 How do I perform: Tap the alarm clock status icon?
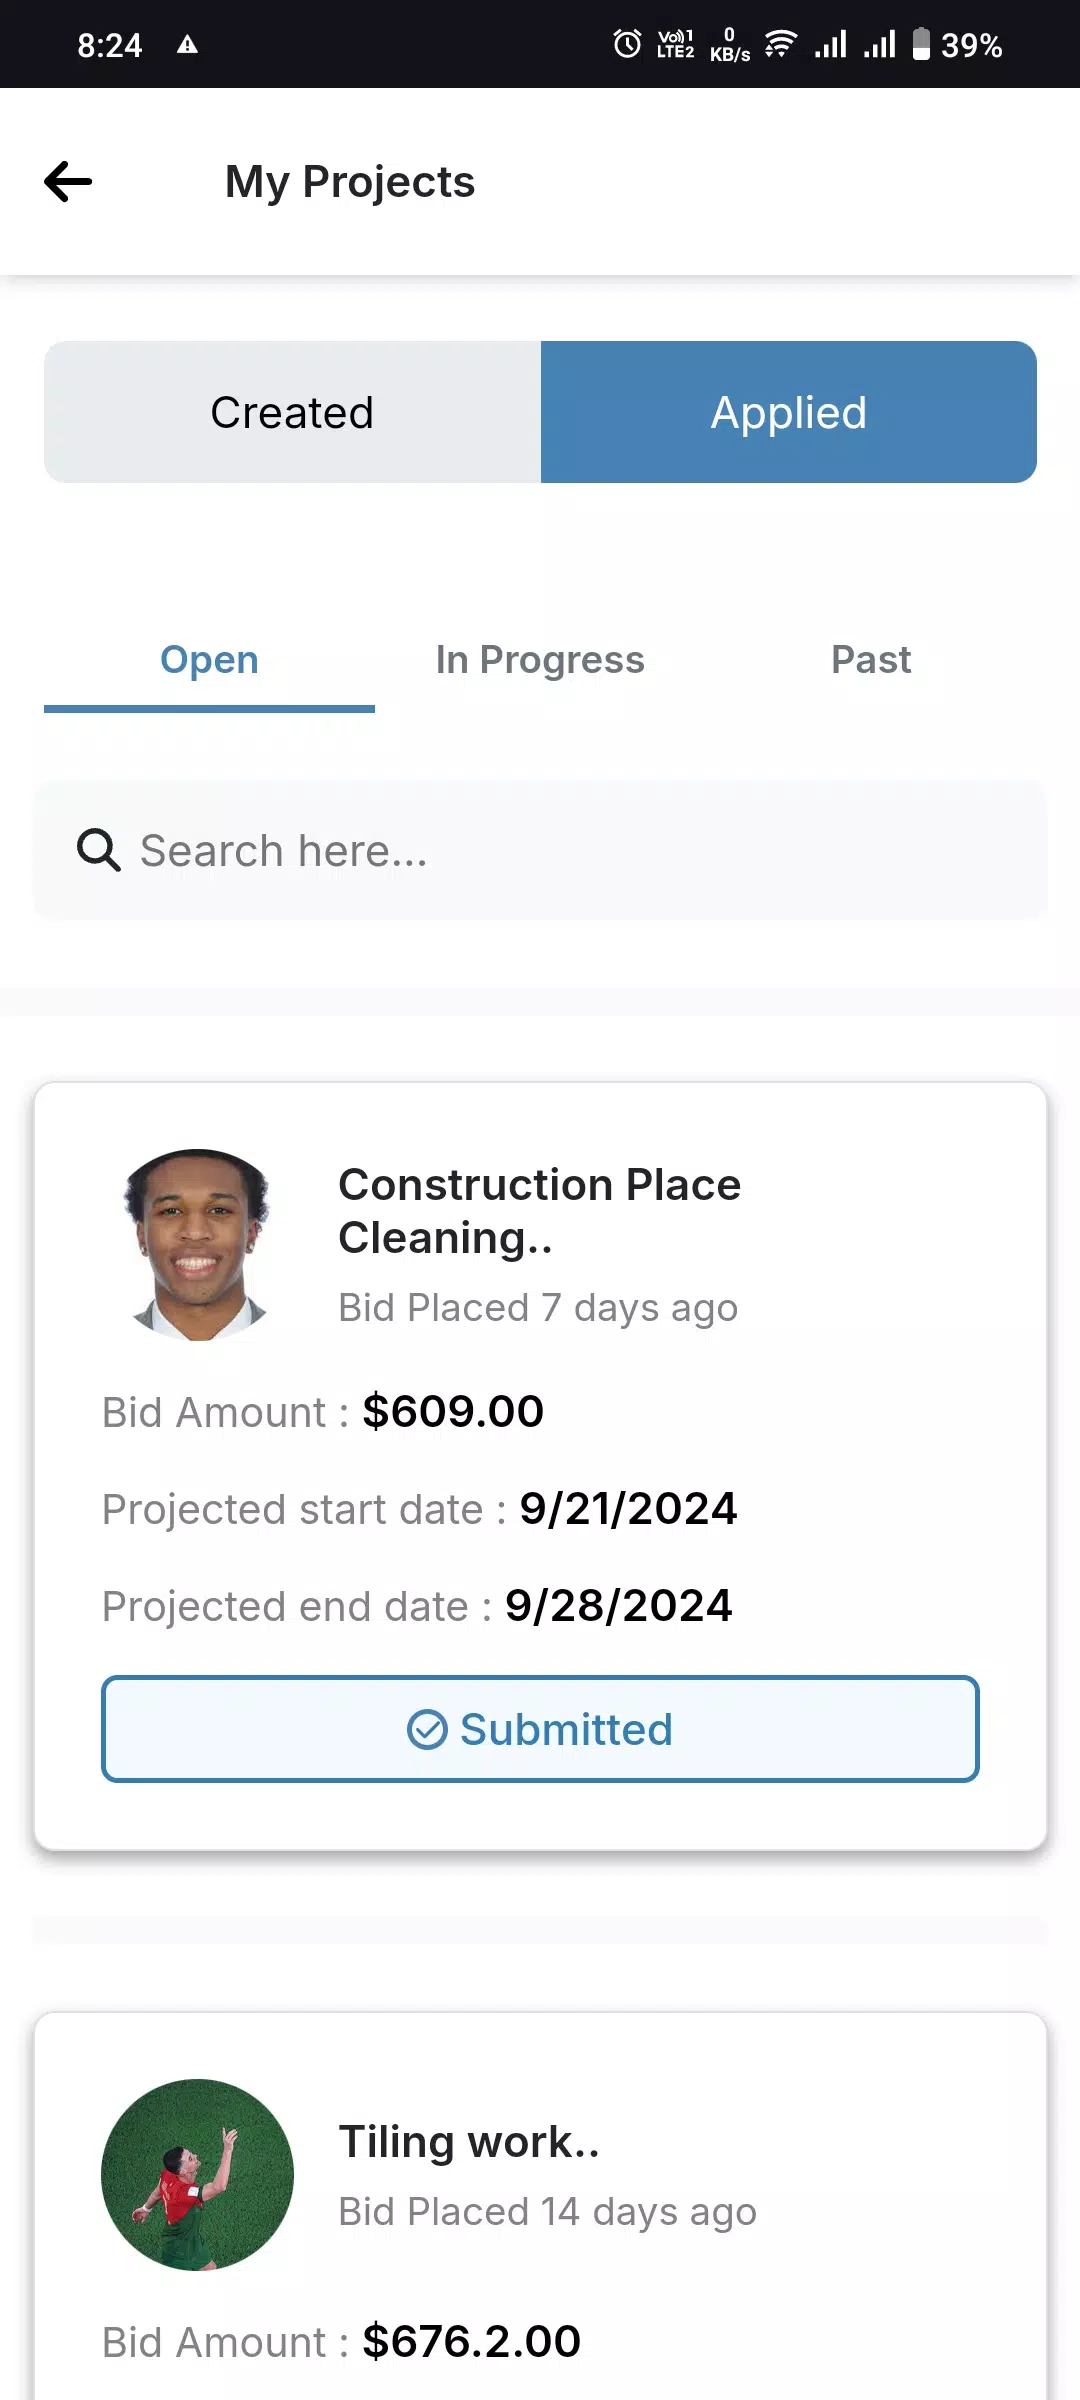tap(627, 44)
